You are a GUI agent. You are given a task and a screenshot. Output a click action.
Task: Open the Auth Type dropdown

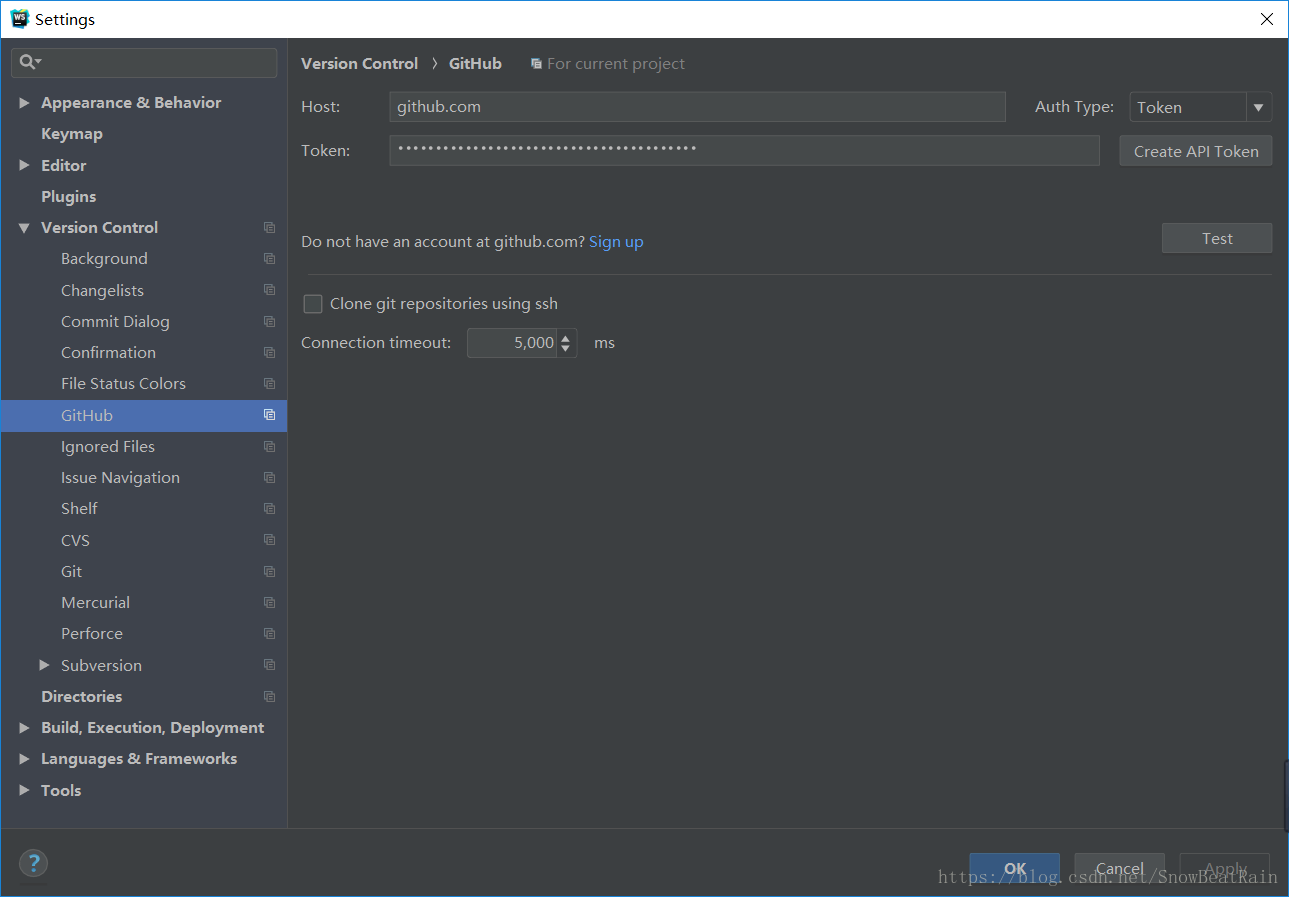click(x=1200, y=107)
